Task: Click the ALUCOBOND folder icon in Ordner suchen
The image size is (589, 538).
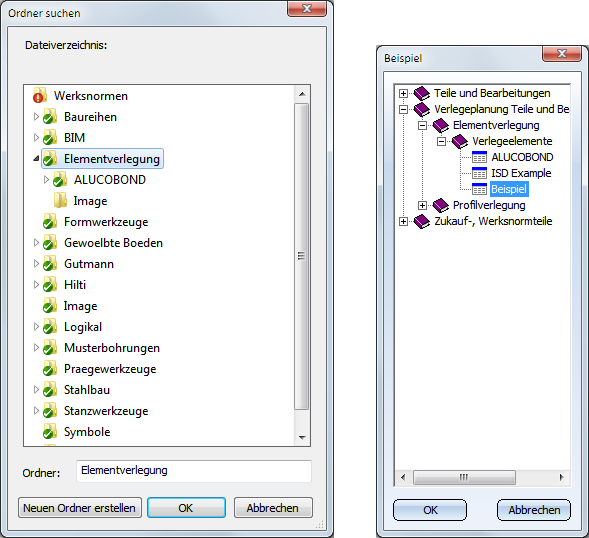Action: 60,180
